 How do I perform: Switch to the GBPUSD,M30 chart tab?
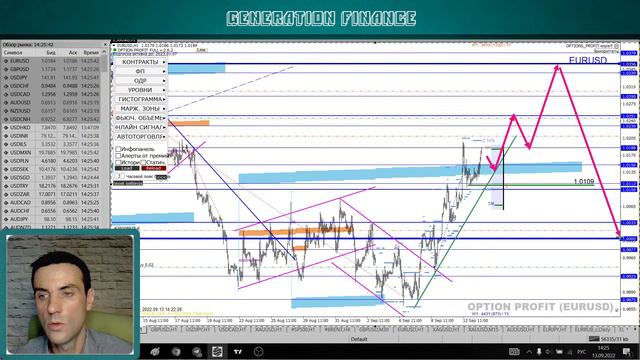point(373,329)
